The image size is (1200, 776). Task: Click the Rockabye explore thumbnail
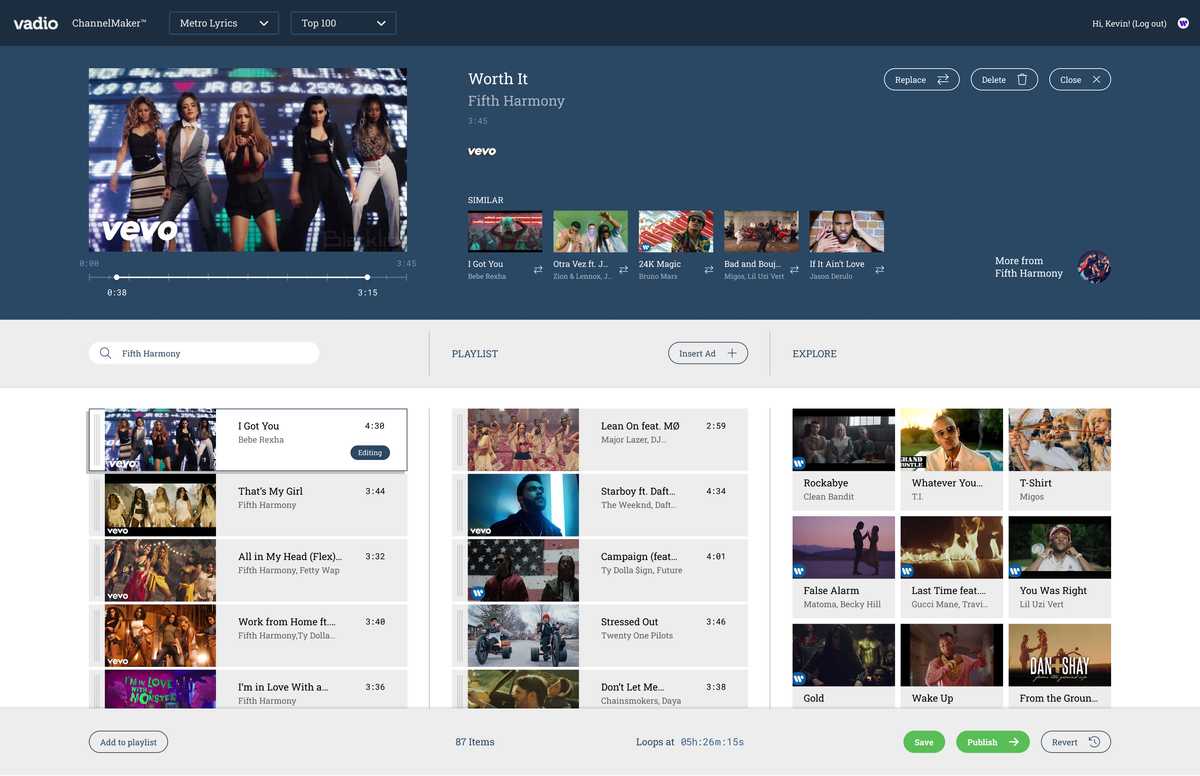[x=844, y=439]
